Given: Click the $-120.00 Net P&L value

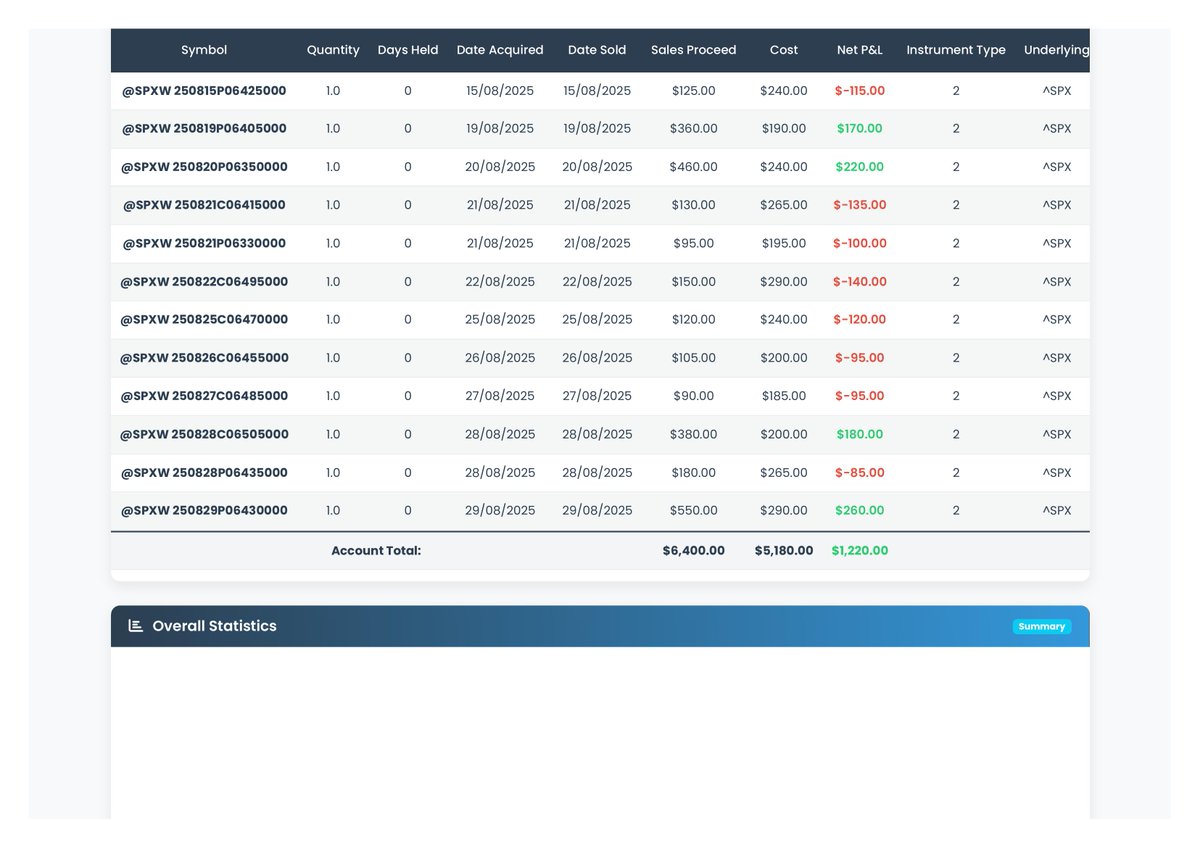Looking at the screenshot, I should [x=860, y=320].
